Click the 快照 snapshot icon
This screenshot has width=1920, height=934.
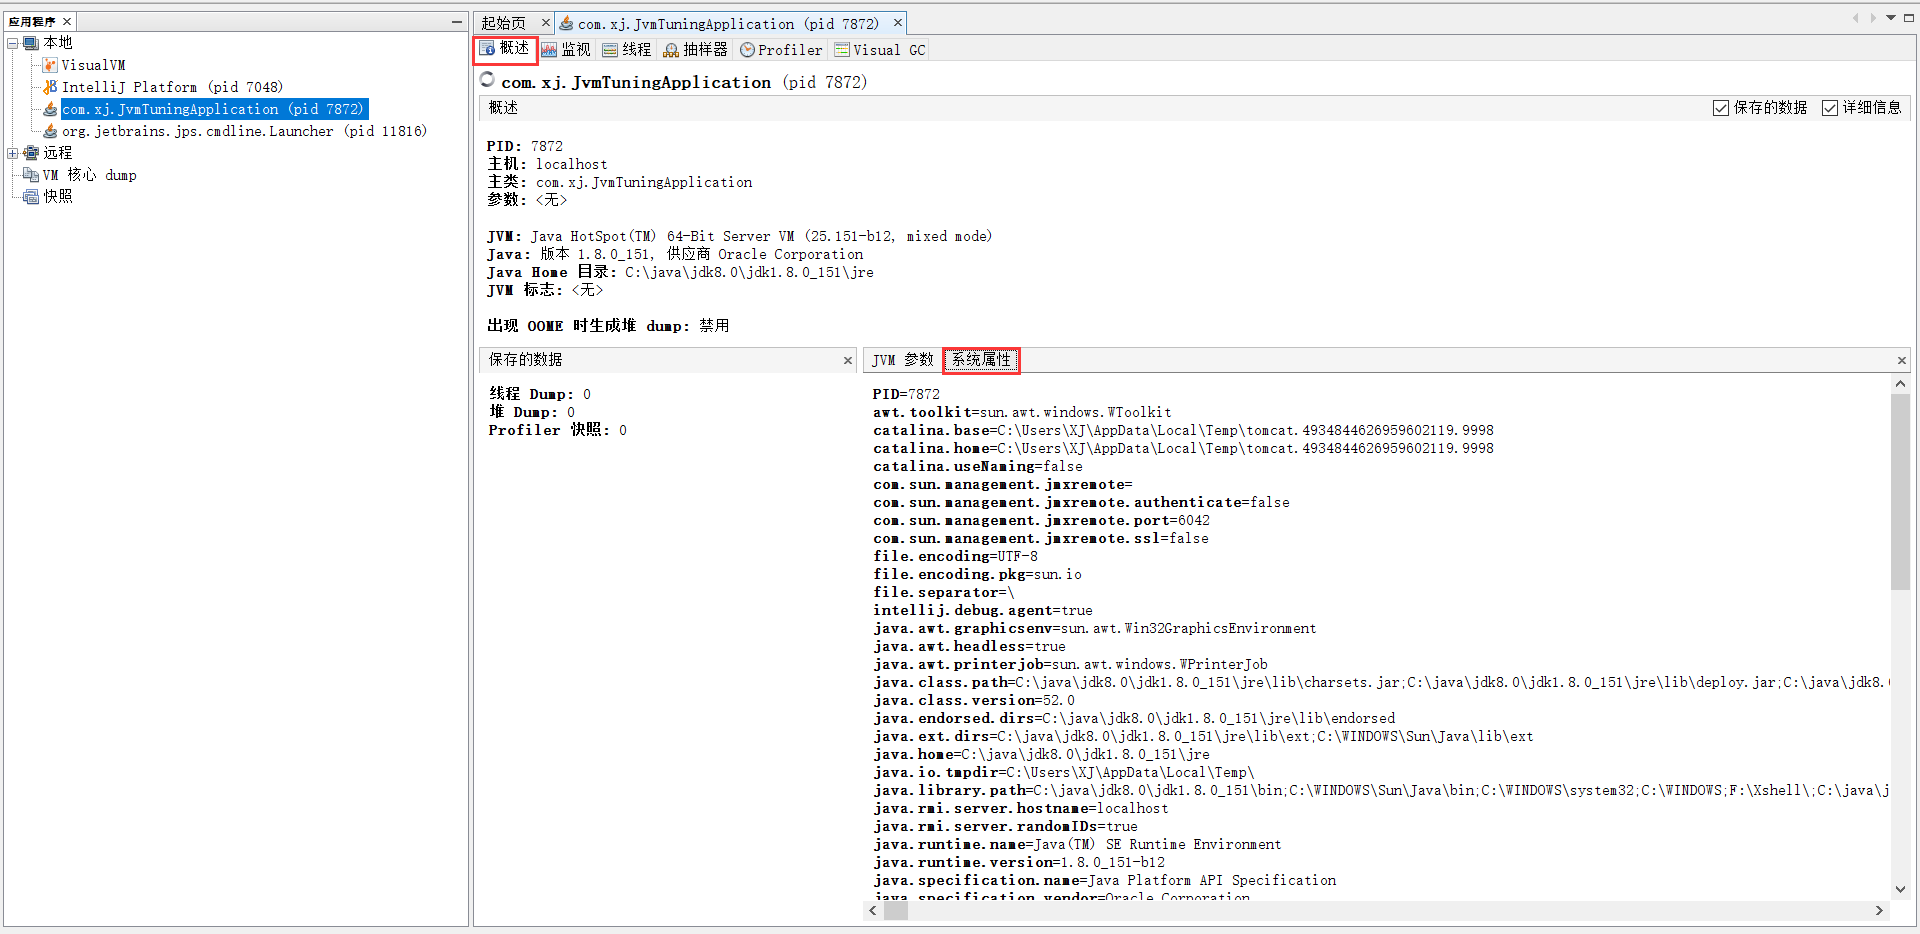[x=31, y=197]
